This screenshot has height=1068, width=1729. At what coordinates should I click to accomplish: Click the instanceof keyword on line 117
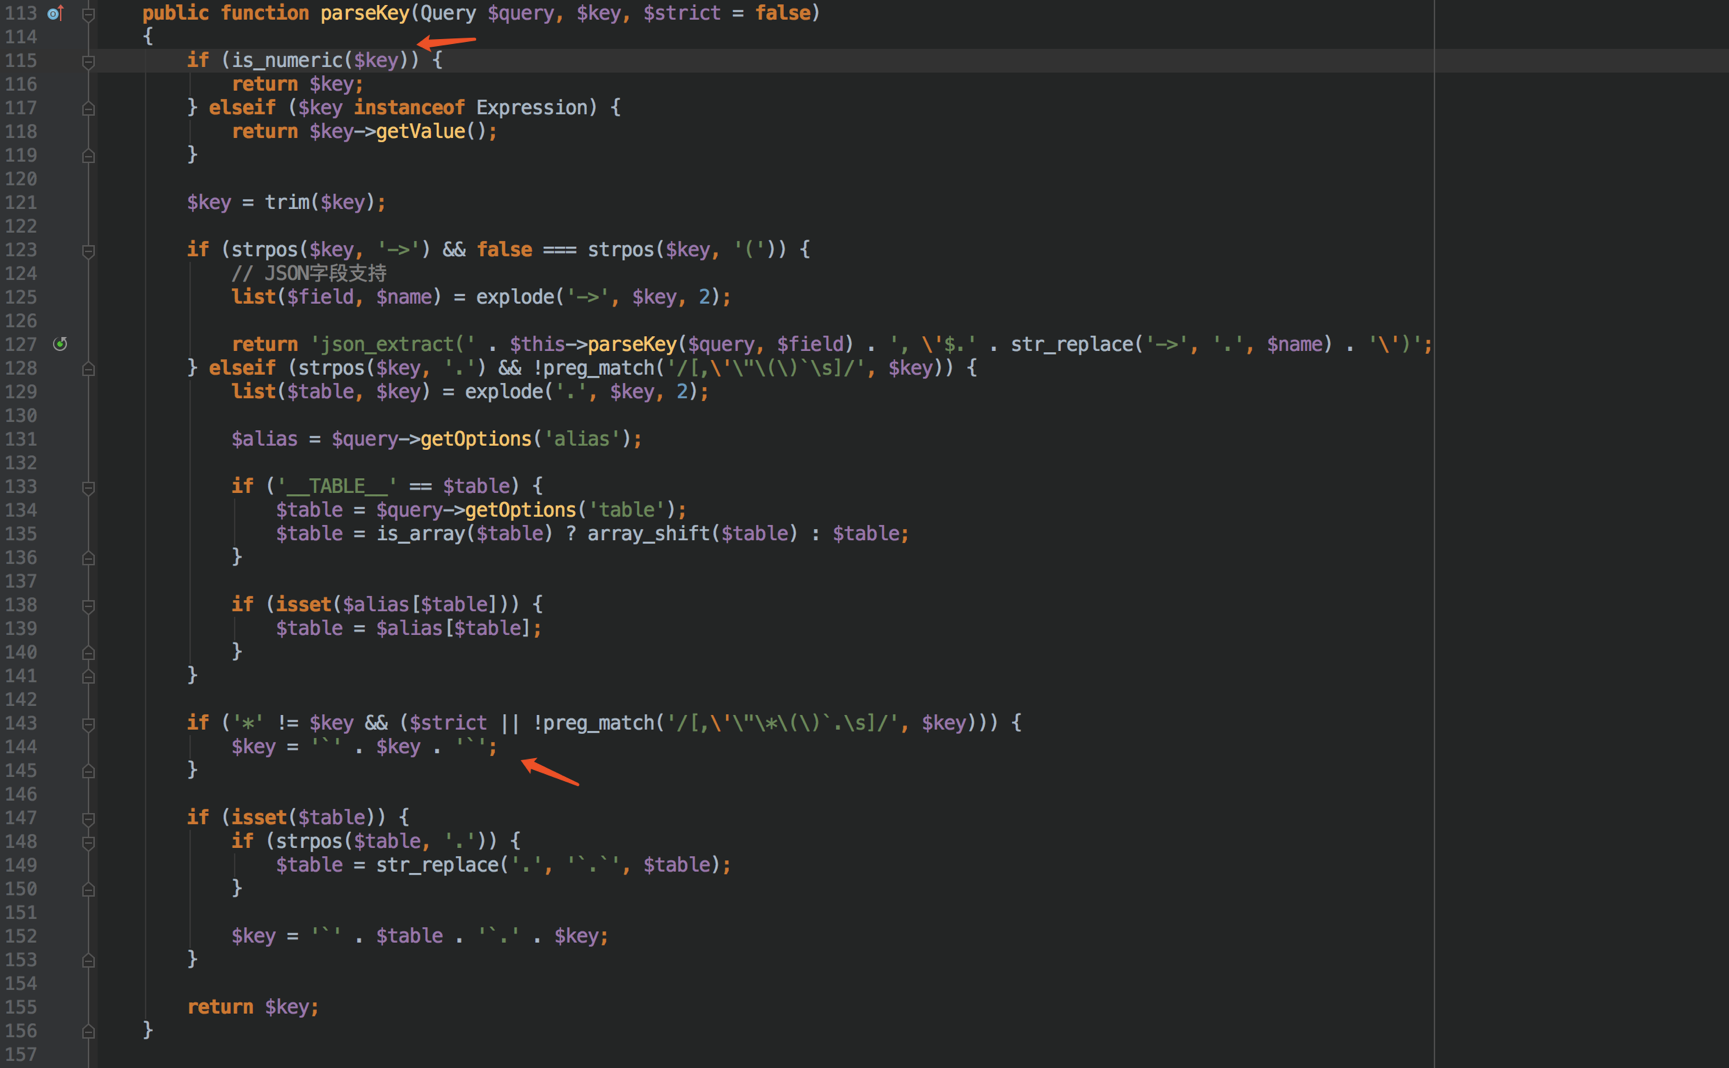point(409,107)
